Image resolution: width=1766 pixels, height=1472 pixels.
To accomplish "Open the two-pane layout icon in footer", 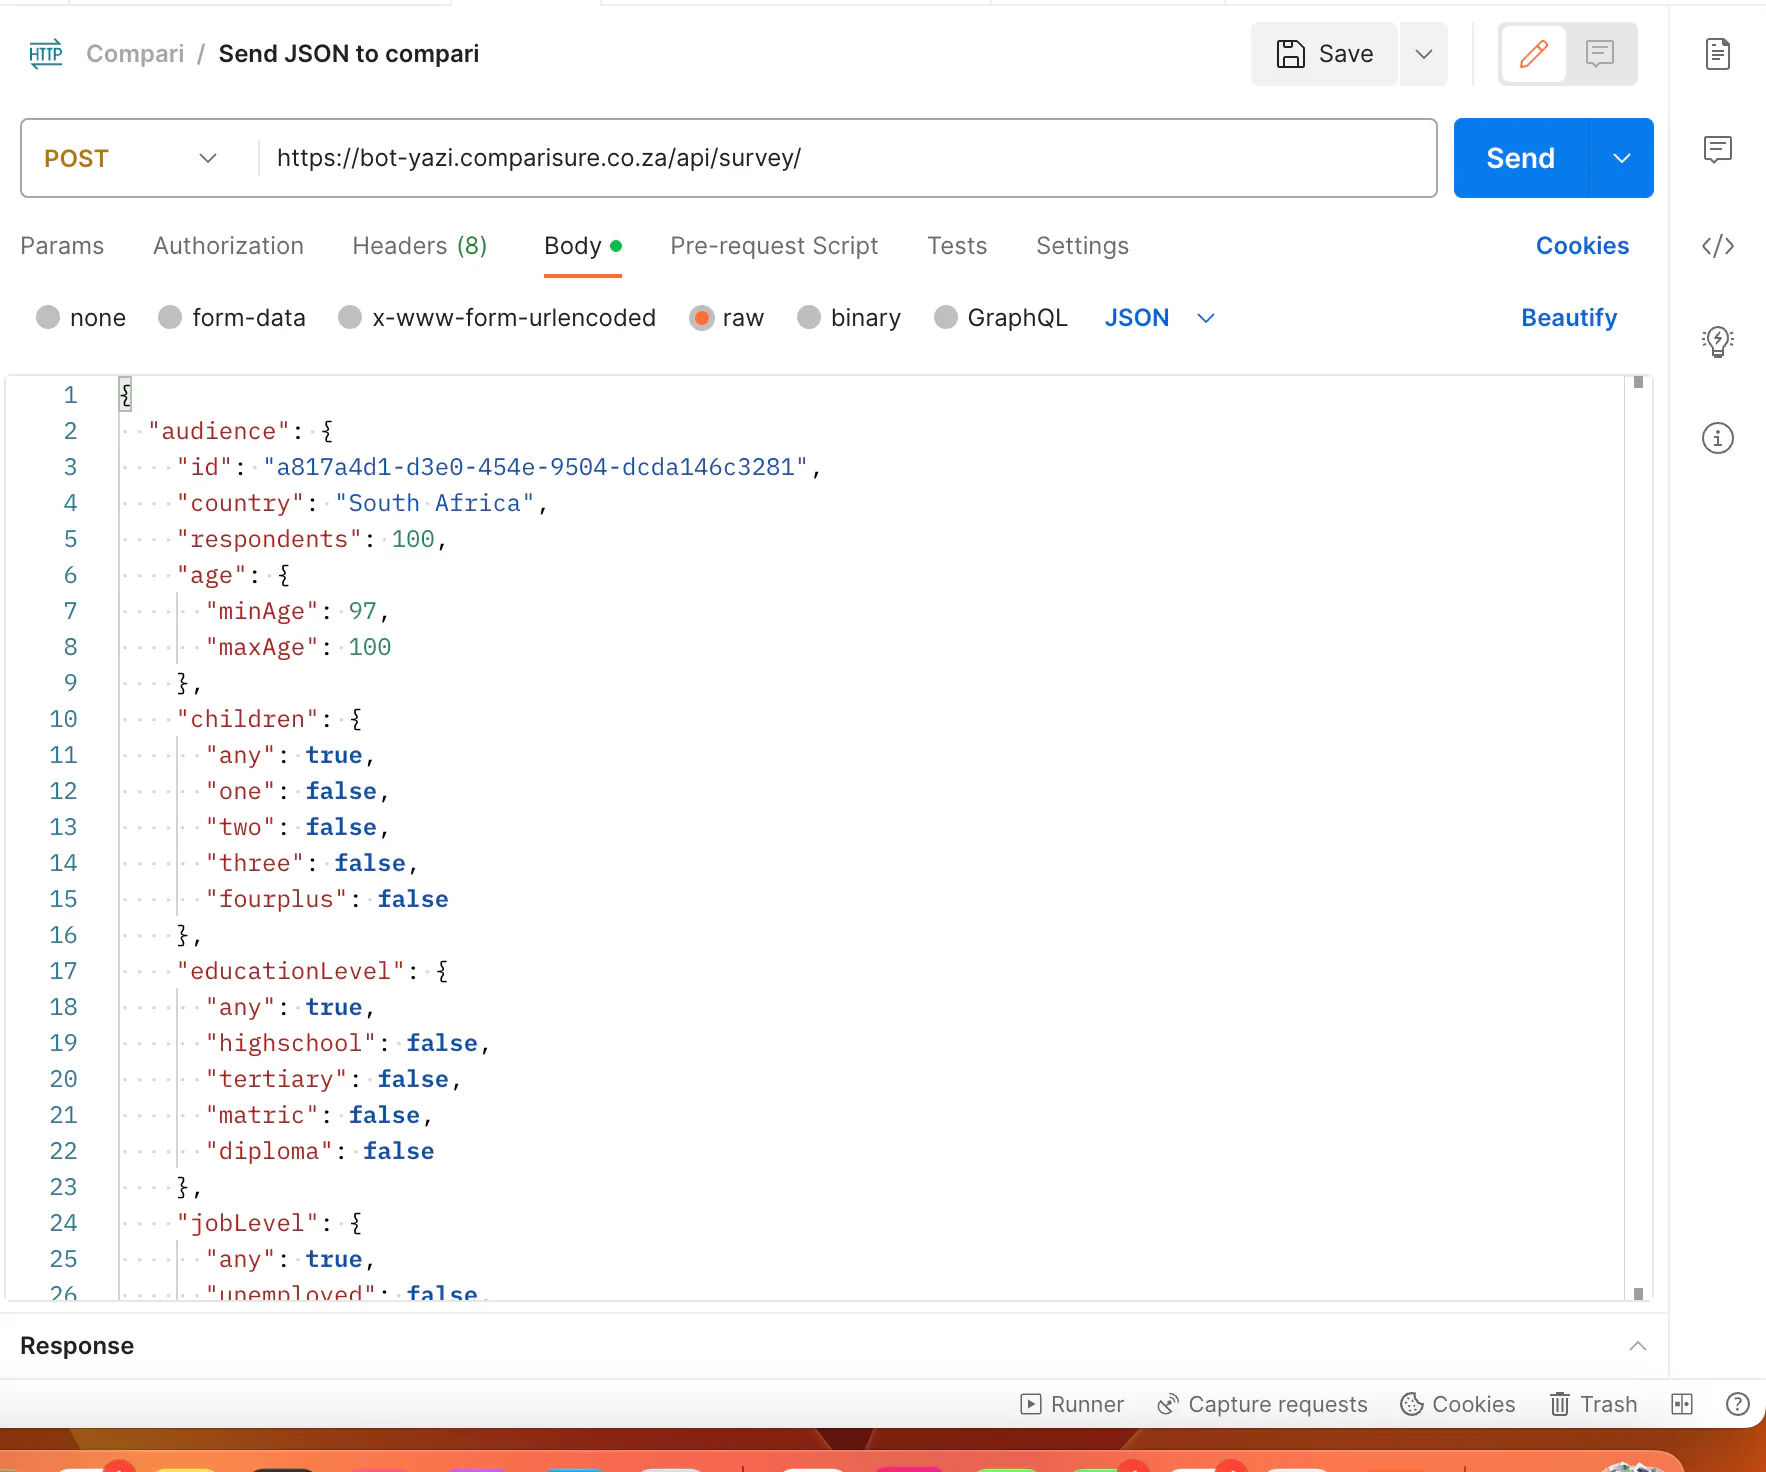I will point(1682,1404).
